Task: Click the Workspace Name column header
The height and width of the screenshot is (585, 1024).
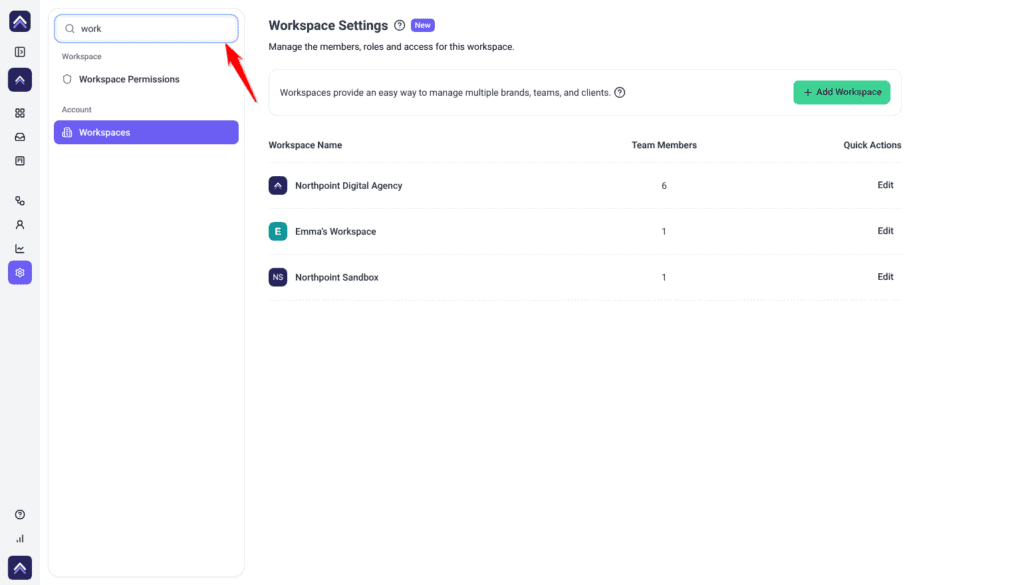Action: pyautogui.click(x=305, y=145)
